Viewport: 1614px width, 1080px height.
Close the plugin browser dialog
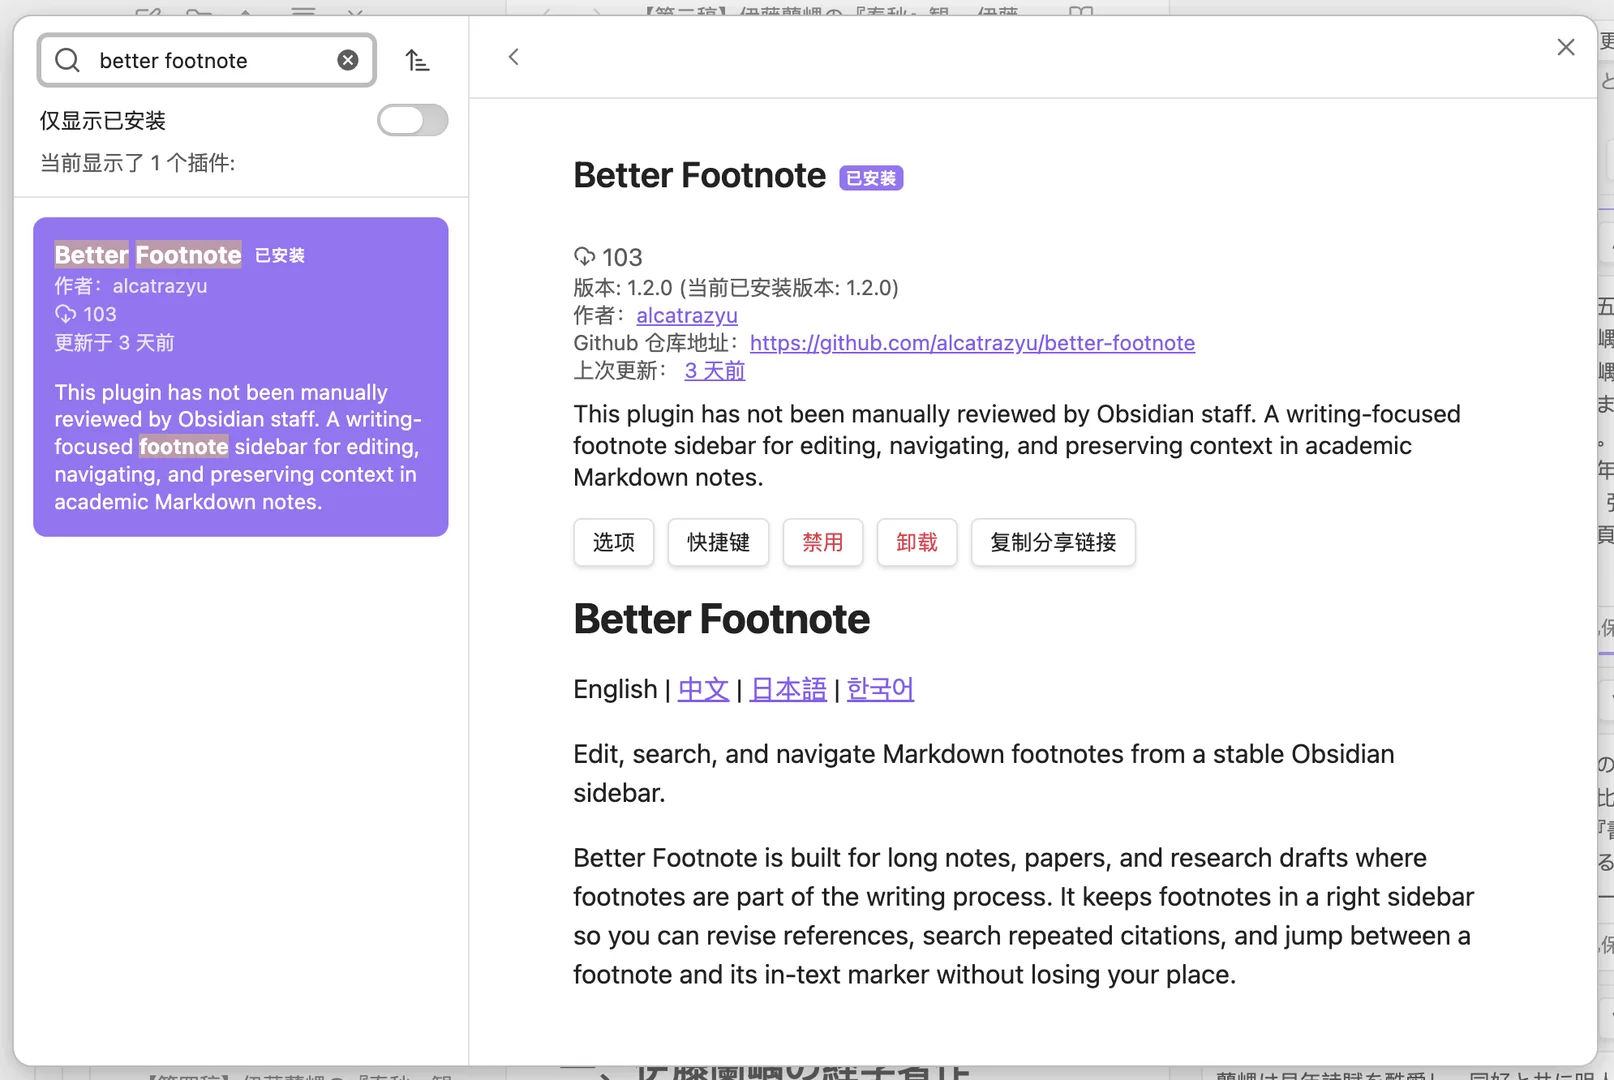pos(1566,47)
